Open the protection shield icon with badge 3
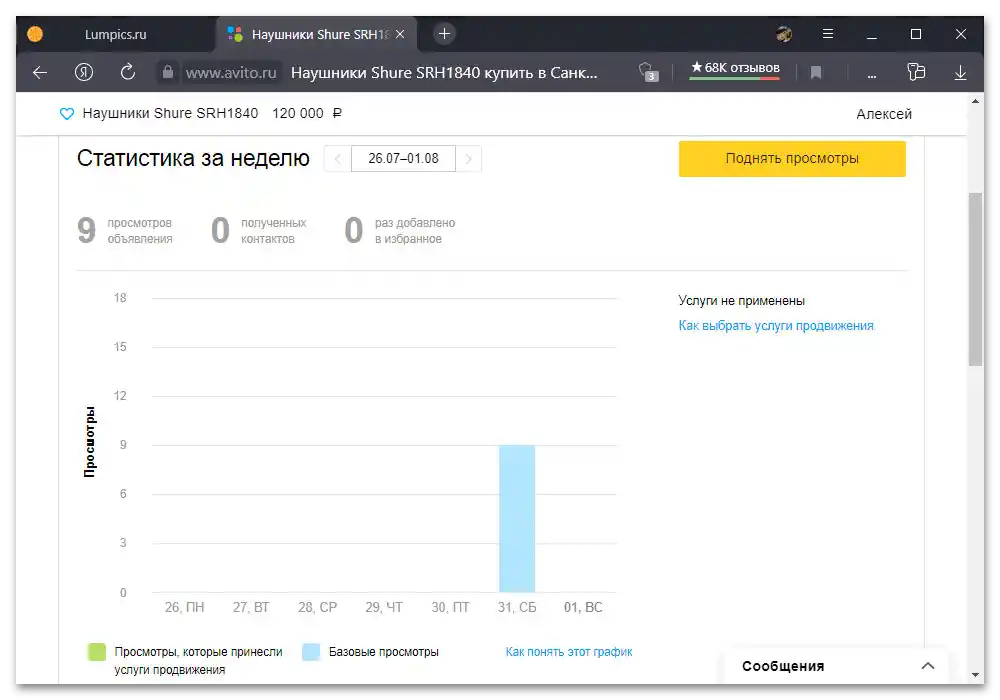This screenshot has height=700, width=1000. click(648, 72)
